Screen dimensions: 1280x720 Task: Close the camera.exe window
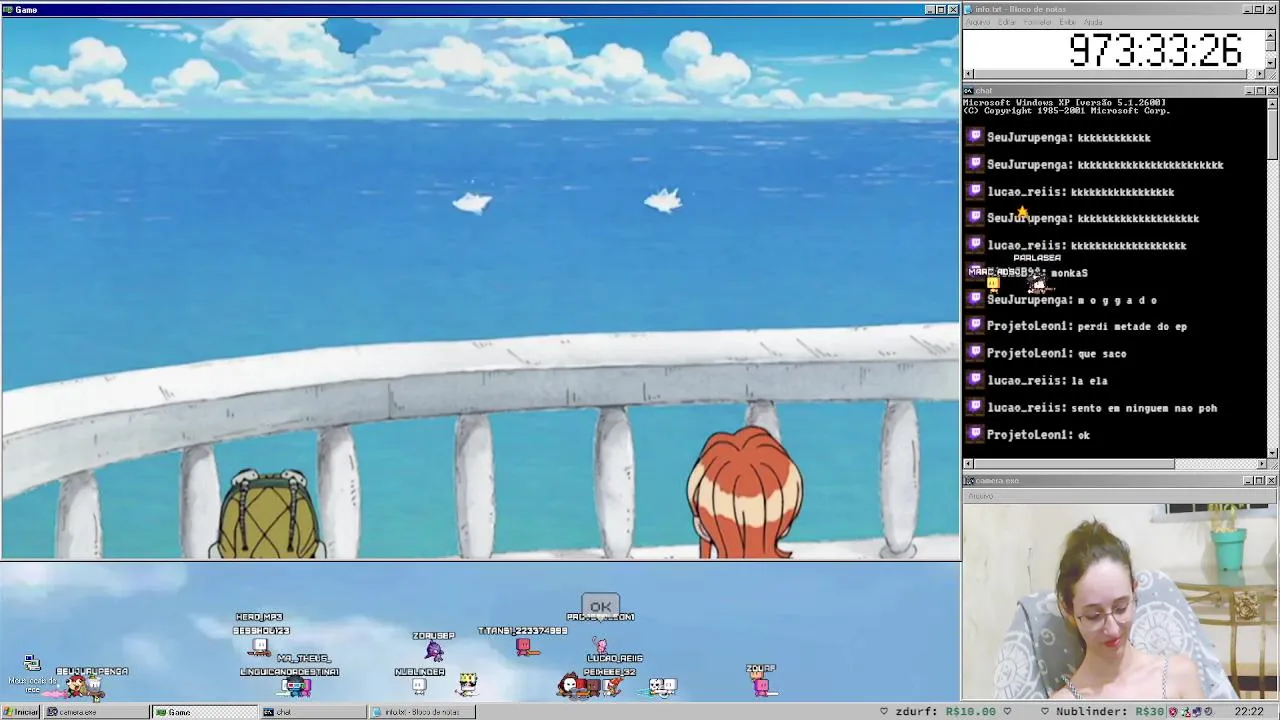tap(1272, 481)
